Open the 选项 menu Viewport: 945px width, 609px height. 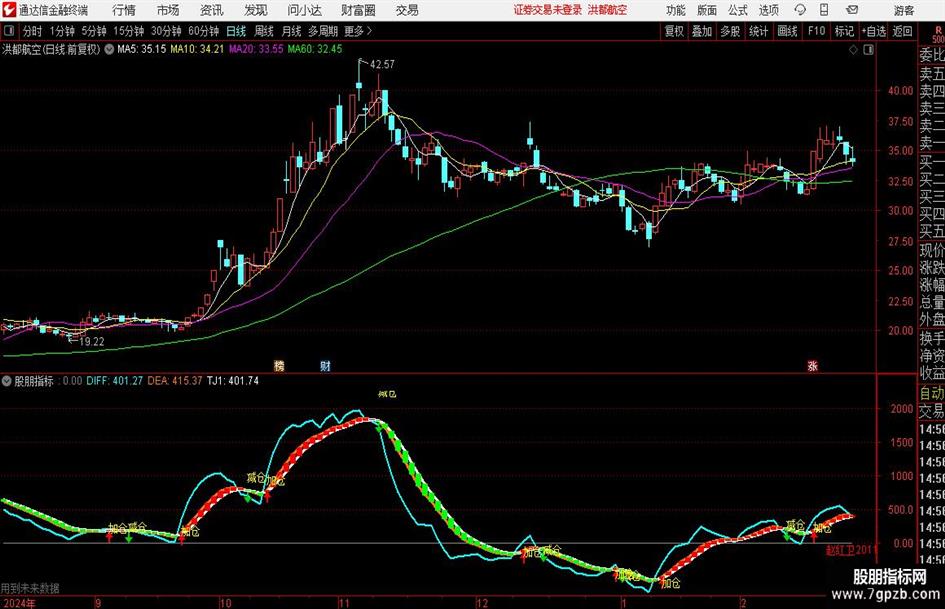click(768, 10)
